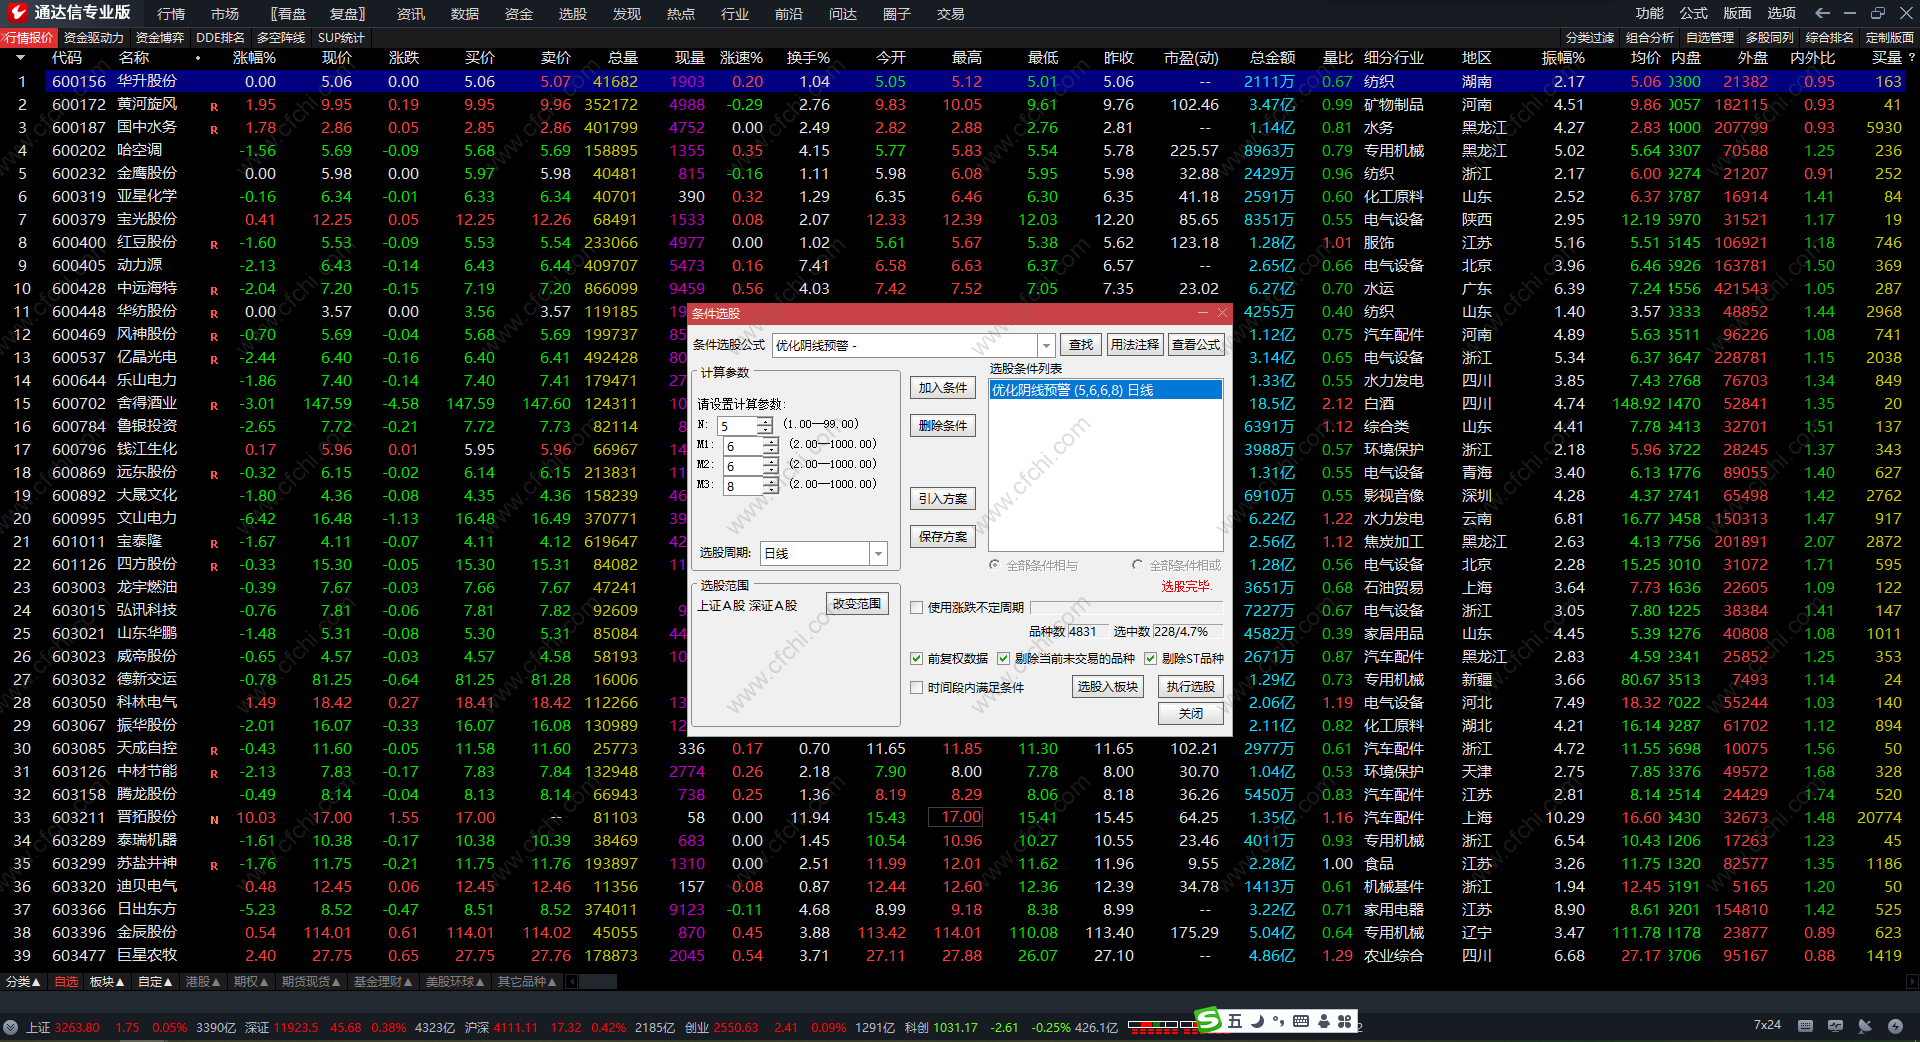Click the lightning bolt icon bottom right
This screenshot has width=1920, height=1042.
point(1895,1026)
